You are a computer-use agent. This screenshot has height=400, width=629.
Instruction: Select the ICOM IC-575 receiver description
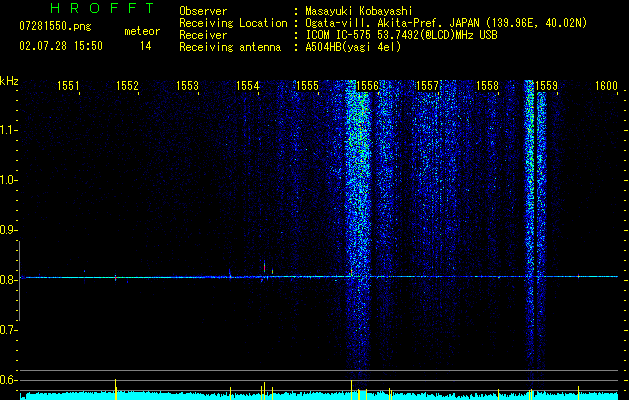coord(401,35)
